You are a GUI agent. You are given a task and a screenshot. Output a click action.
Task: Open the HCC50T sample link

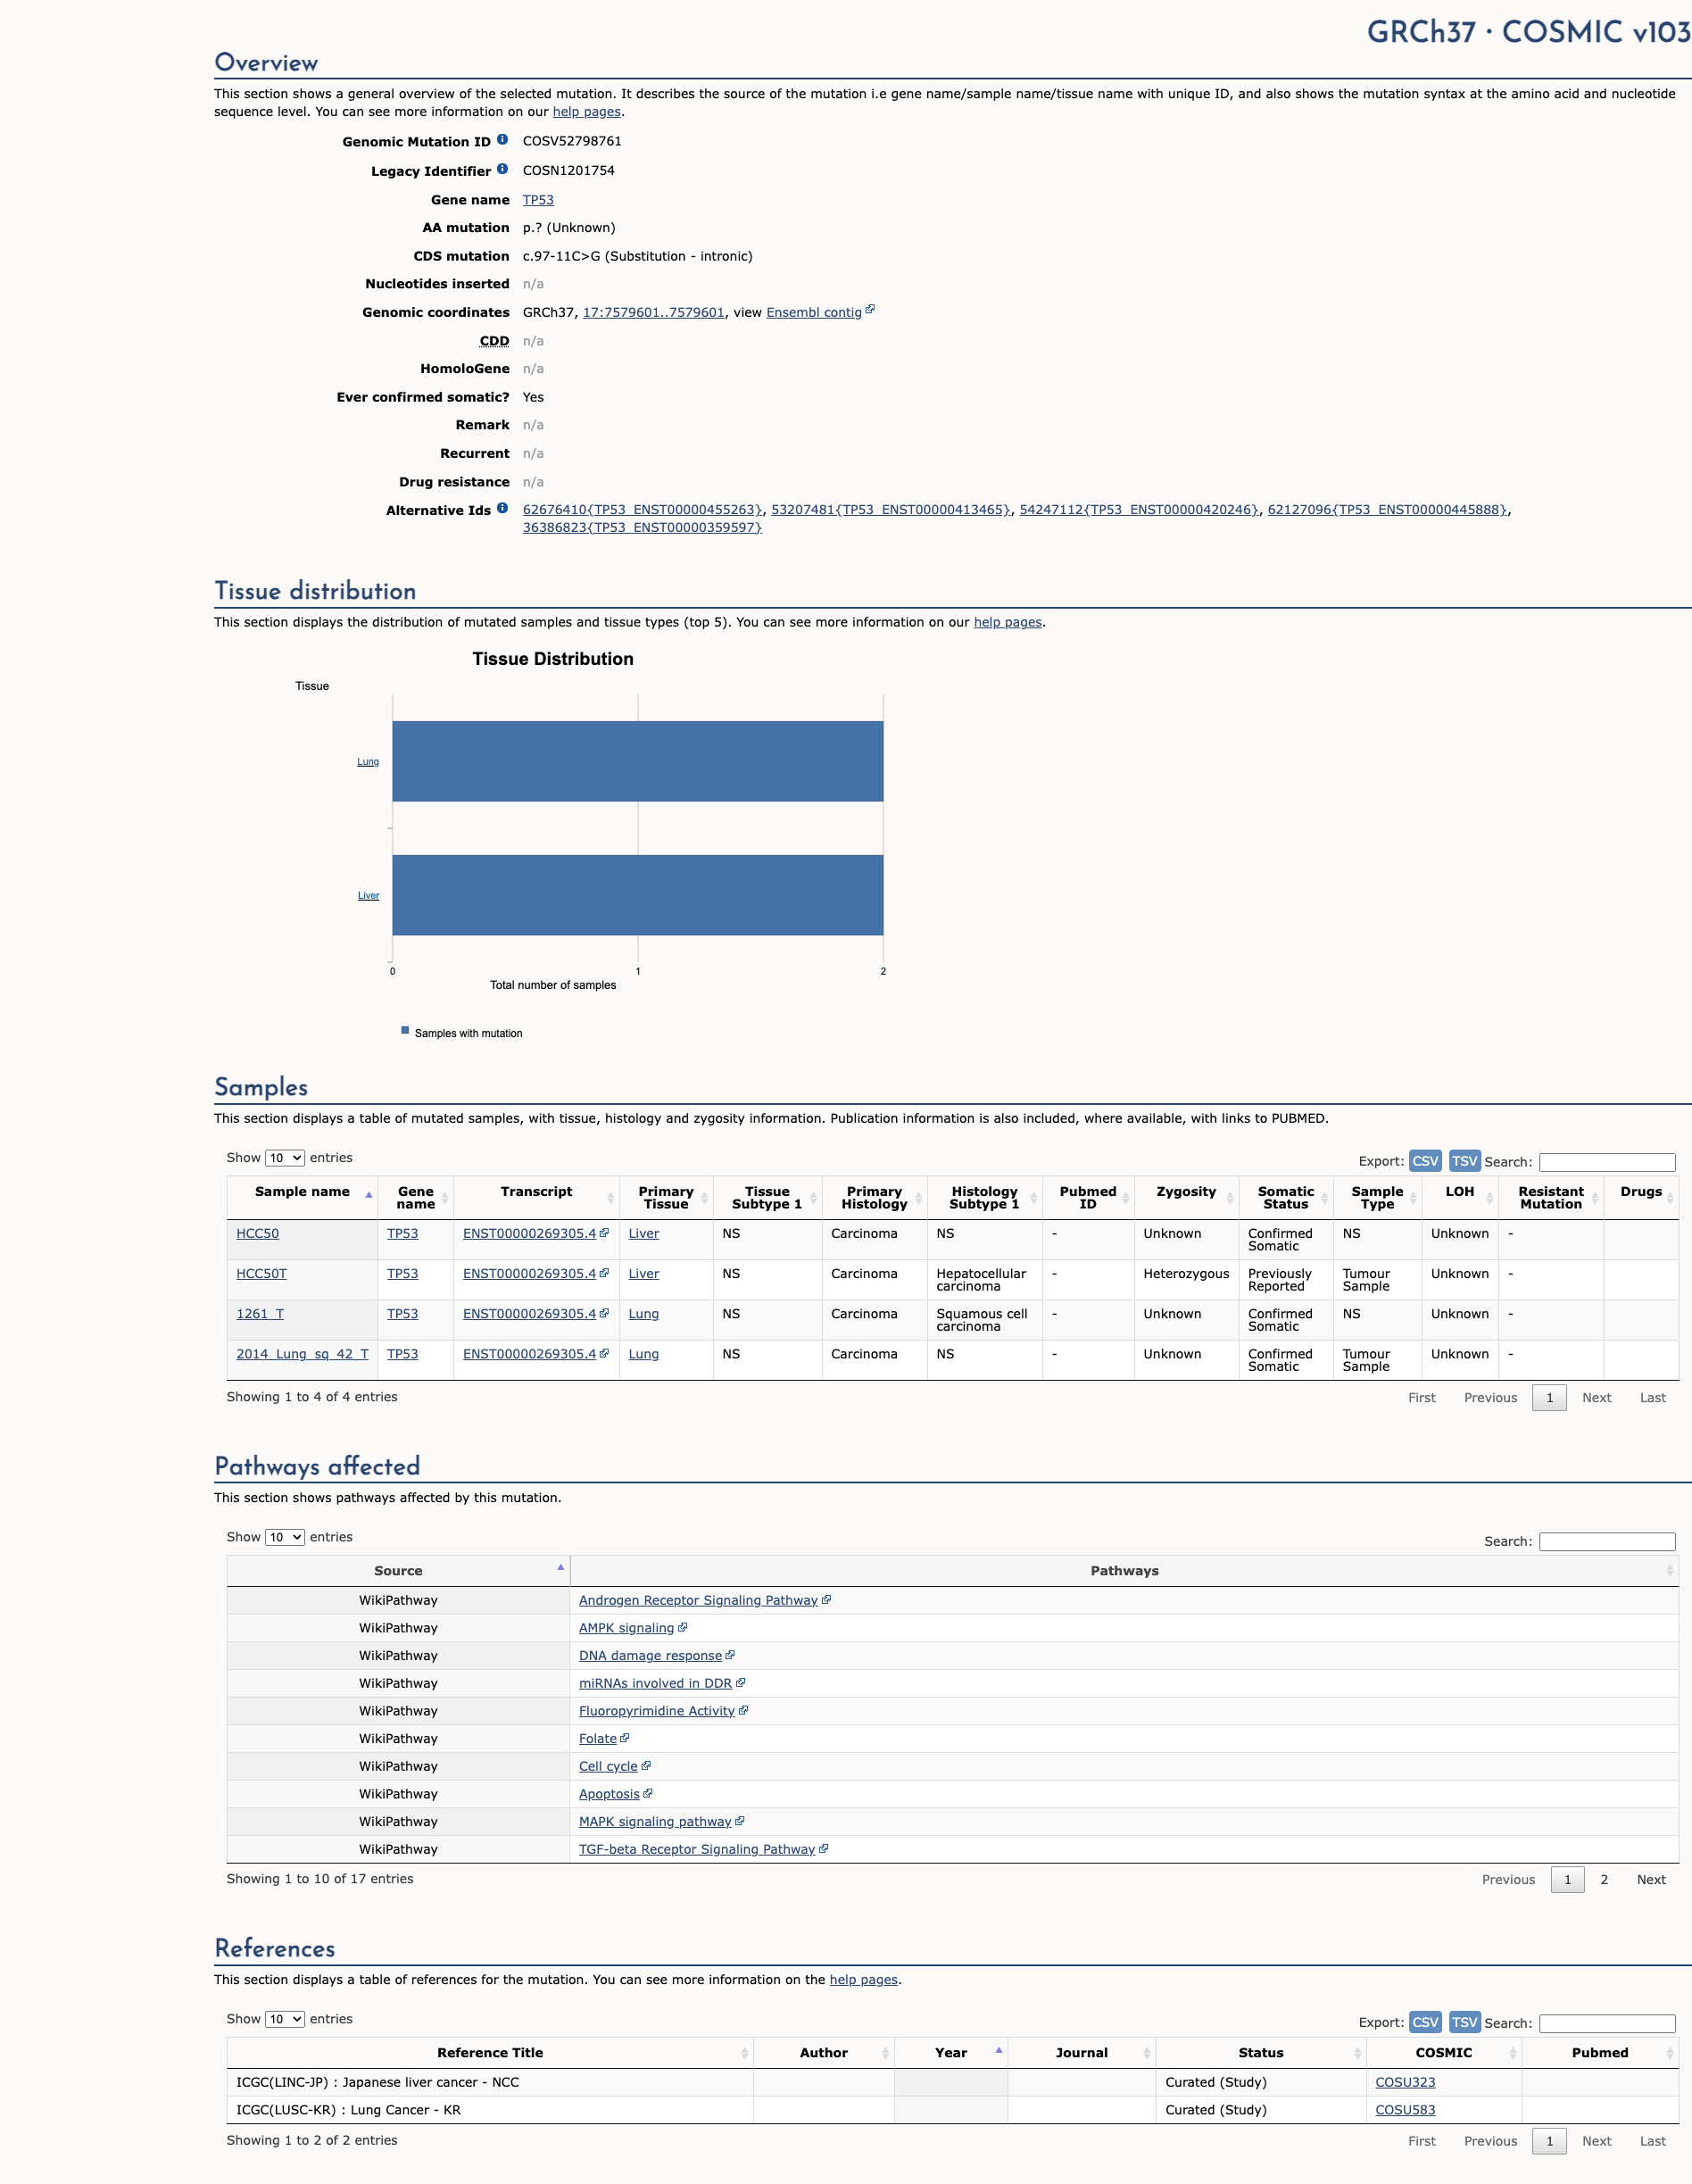(261, 1274)
